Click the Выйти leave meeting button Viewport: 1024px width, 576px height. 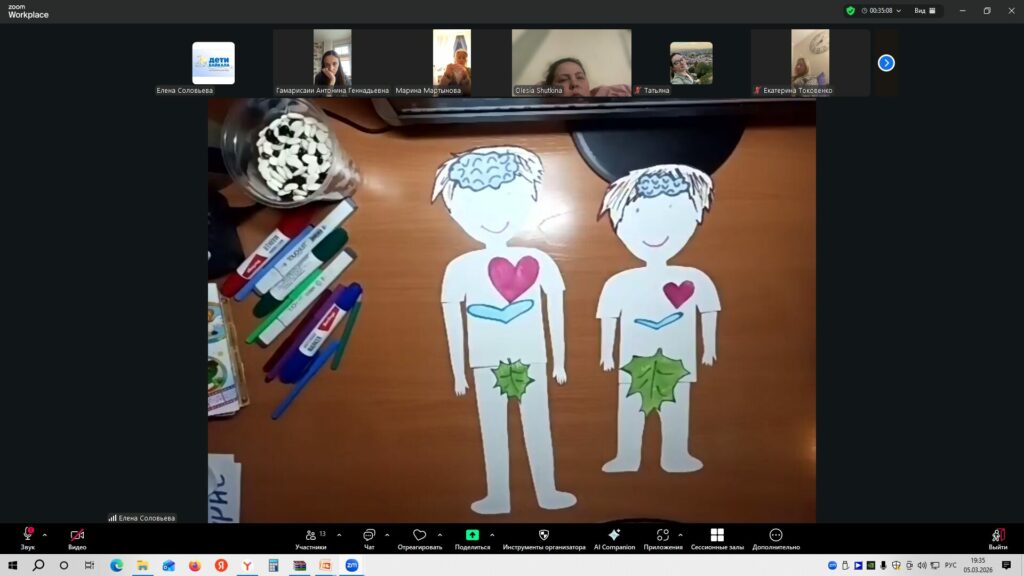pos(997,536)
